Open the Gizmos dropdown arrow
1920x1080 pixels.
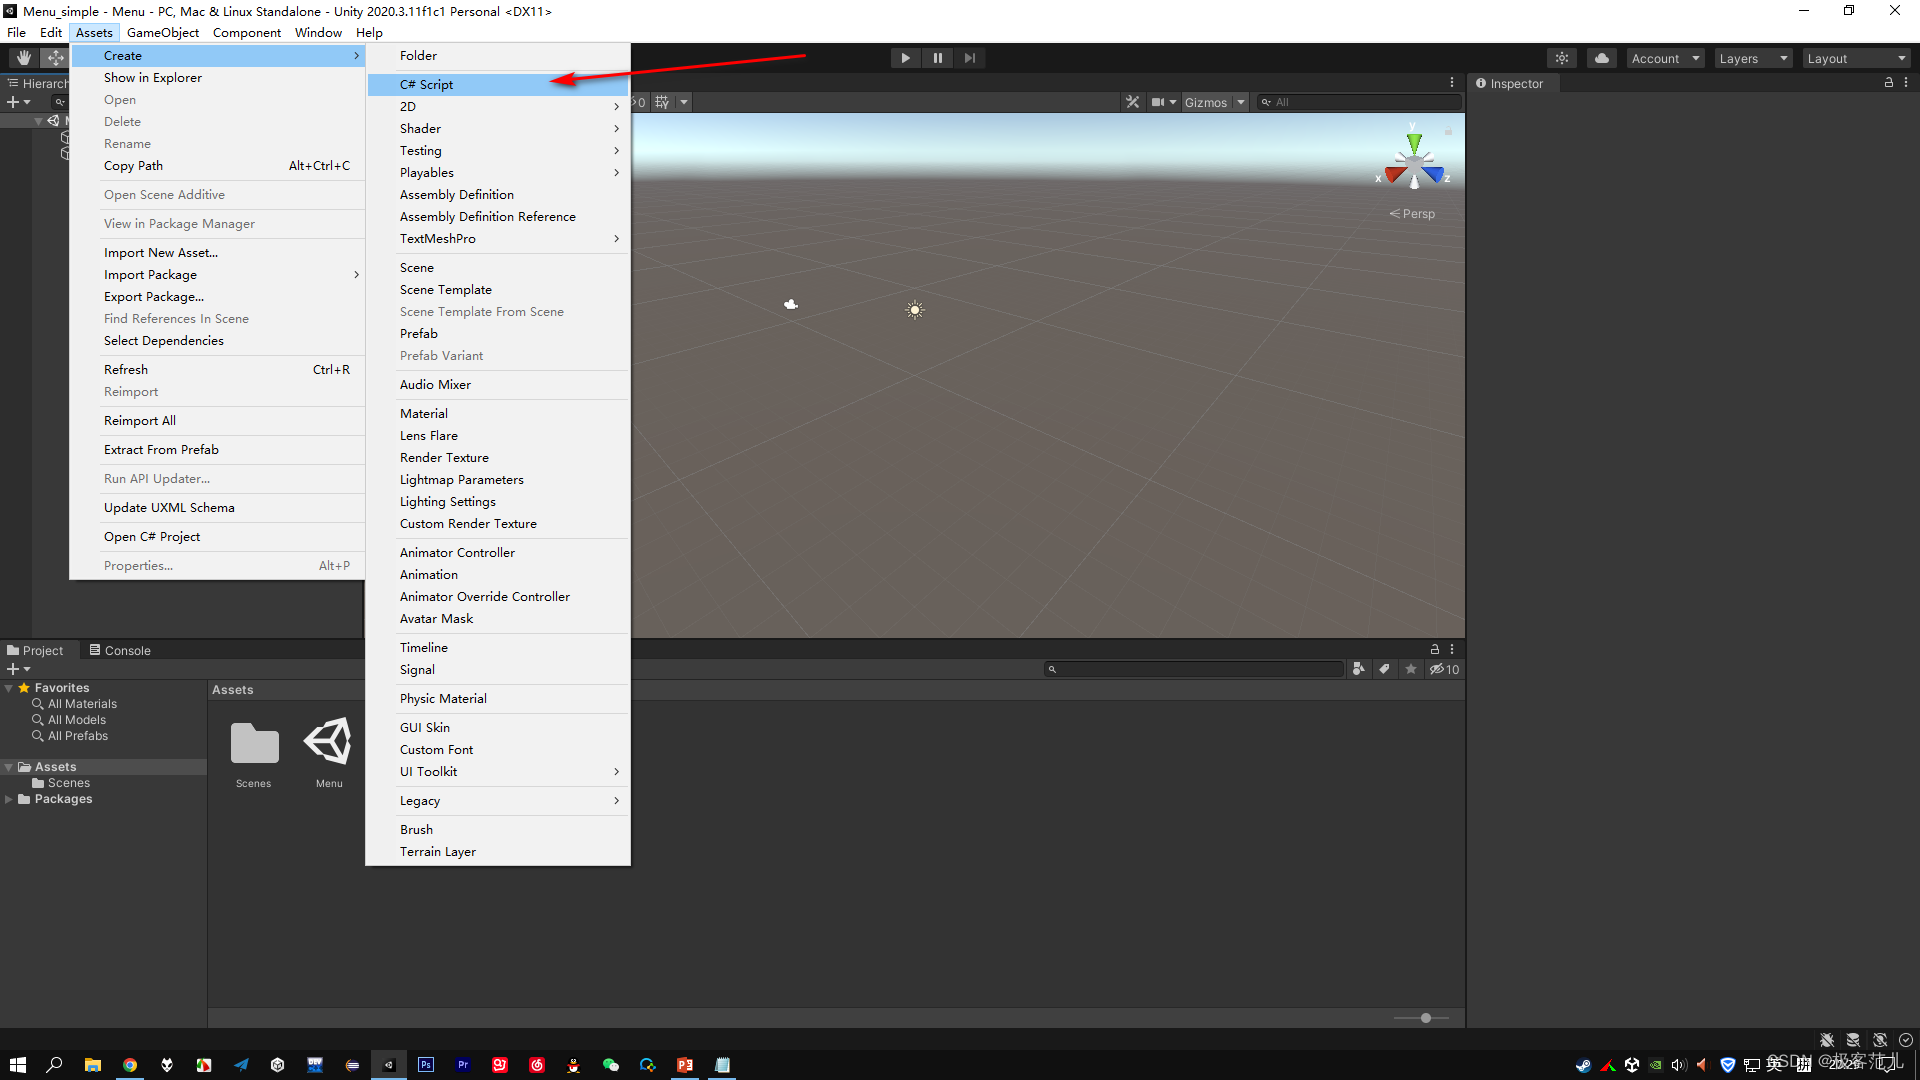(1241, 102)
